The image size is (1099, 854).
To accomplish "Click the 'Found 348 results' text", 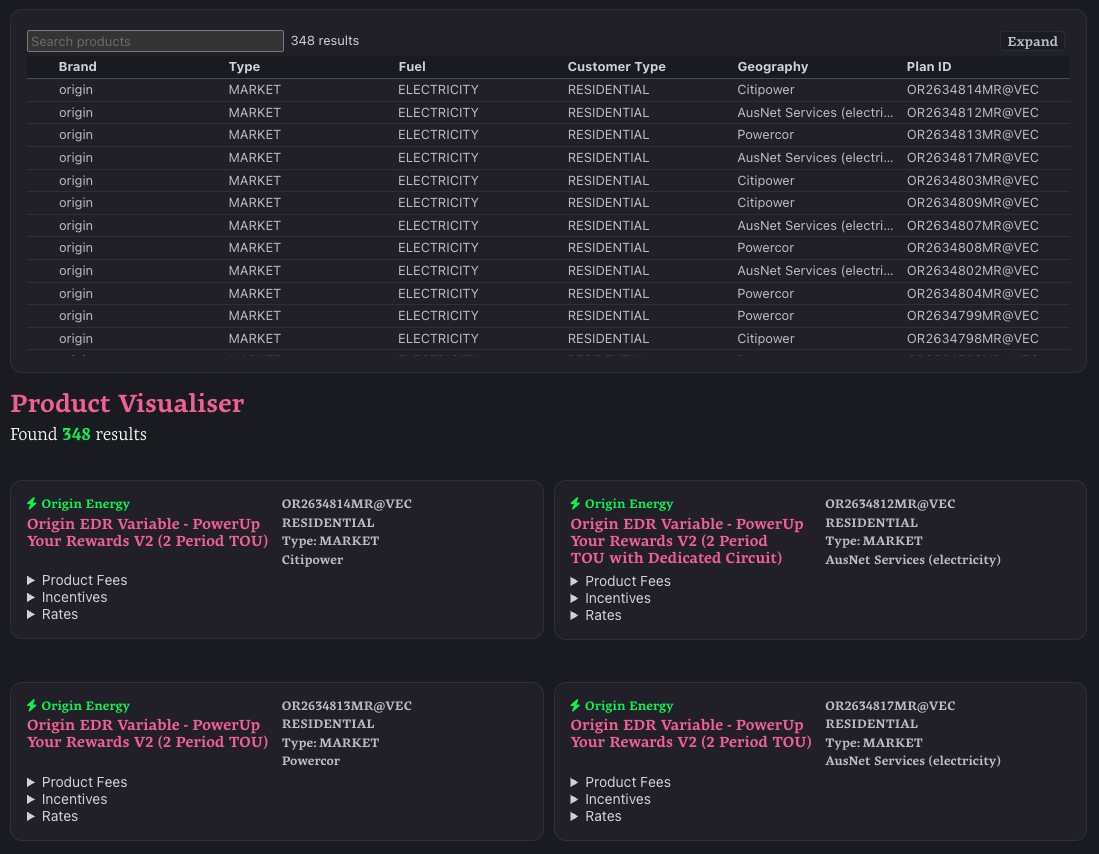I will pyautogui.click(x=78, y=434).
